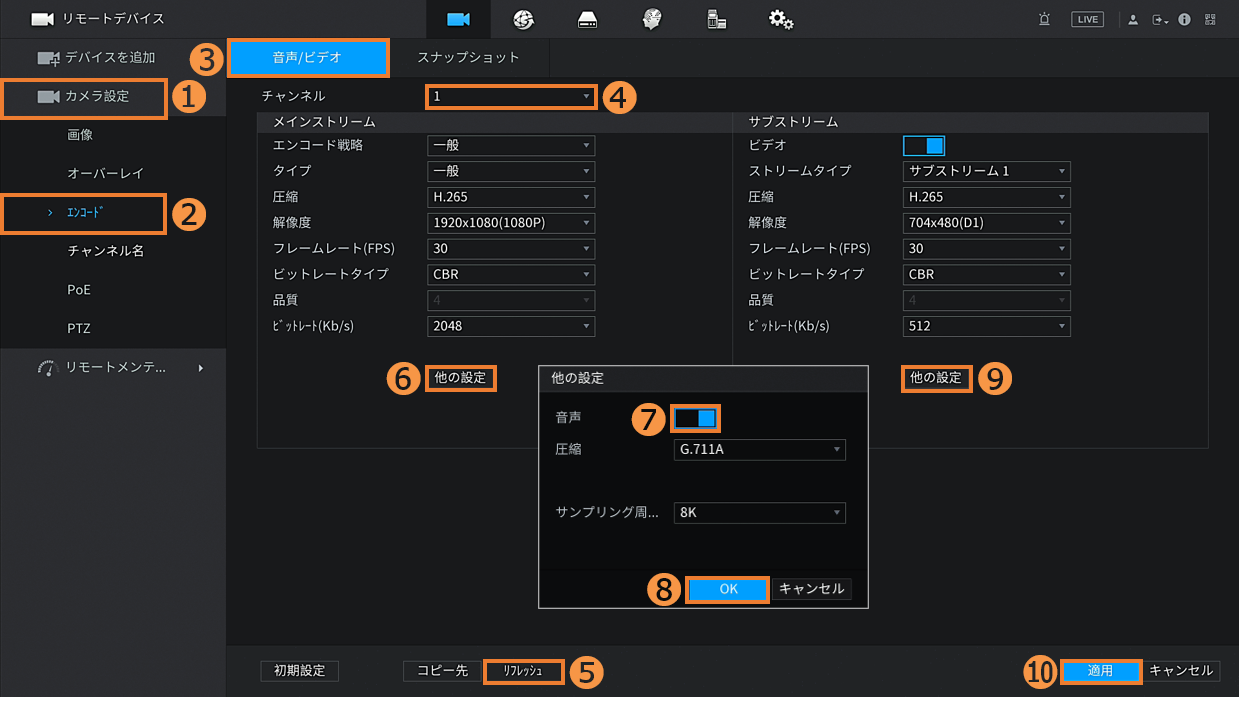Open the storage drive icon in top bar

(x=588, y=19)
